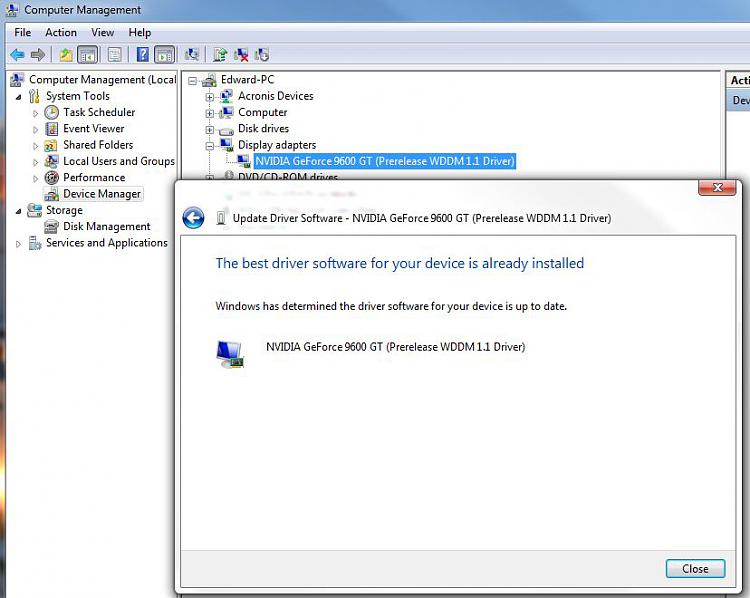Collapse the Edward-PC root node
The height and width of the screenshot is (598, 750).
click(192, 80)
